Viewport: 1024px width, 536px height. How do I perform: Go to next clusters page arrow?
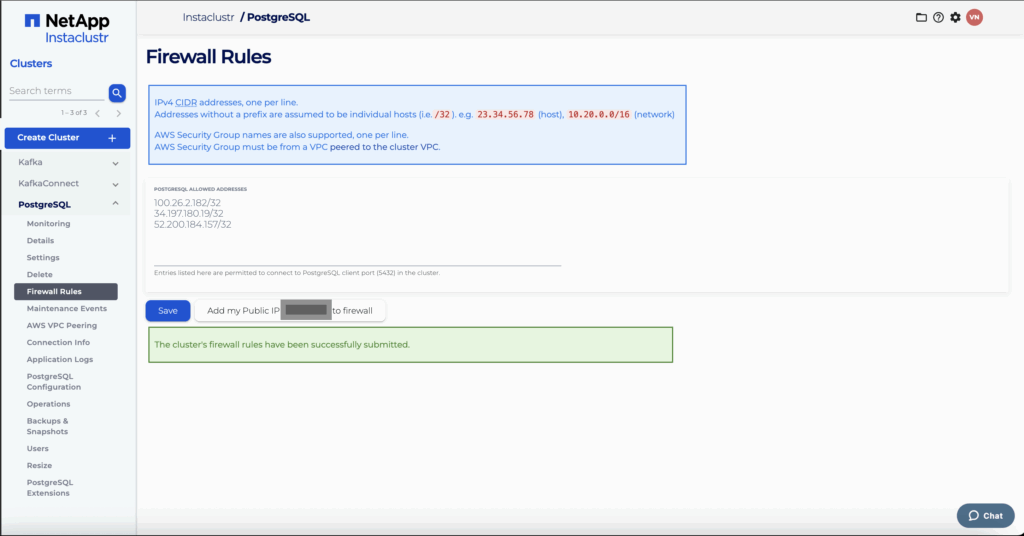pyautogui.click(x=118, y=113)
